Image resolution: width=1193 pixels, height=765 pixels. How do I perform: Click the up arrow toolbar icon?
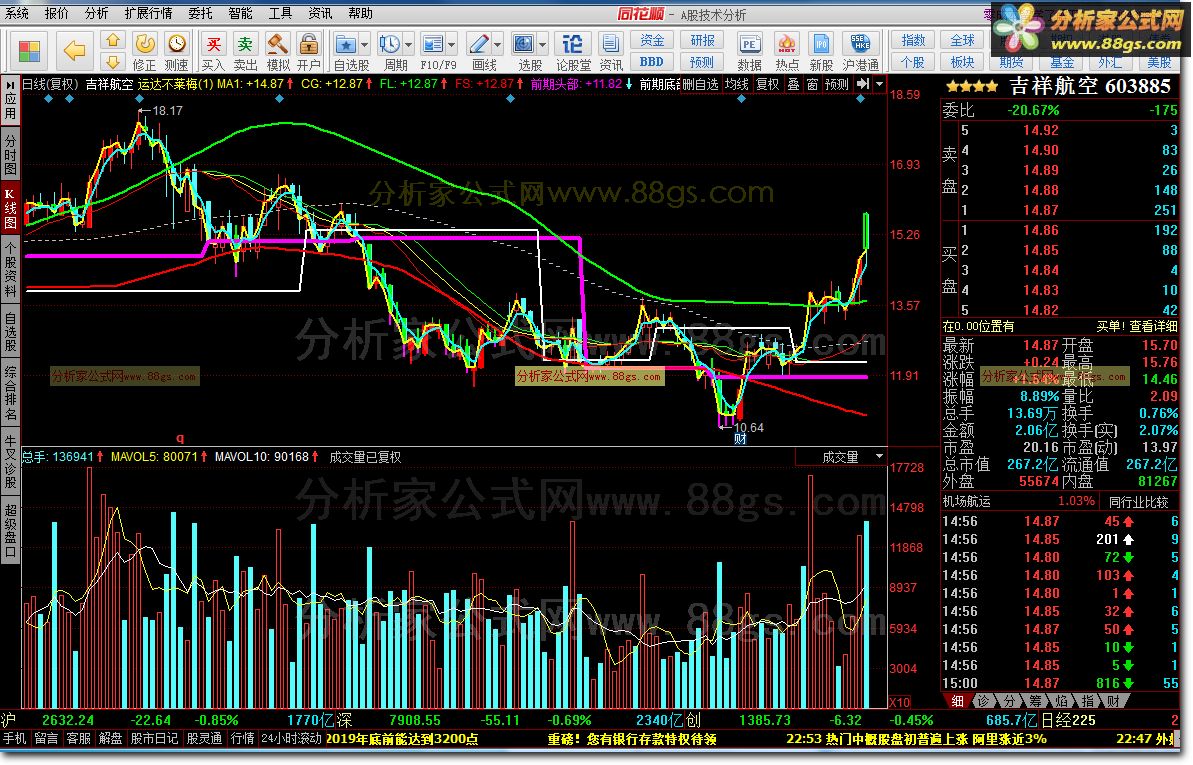(113, 40)
